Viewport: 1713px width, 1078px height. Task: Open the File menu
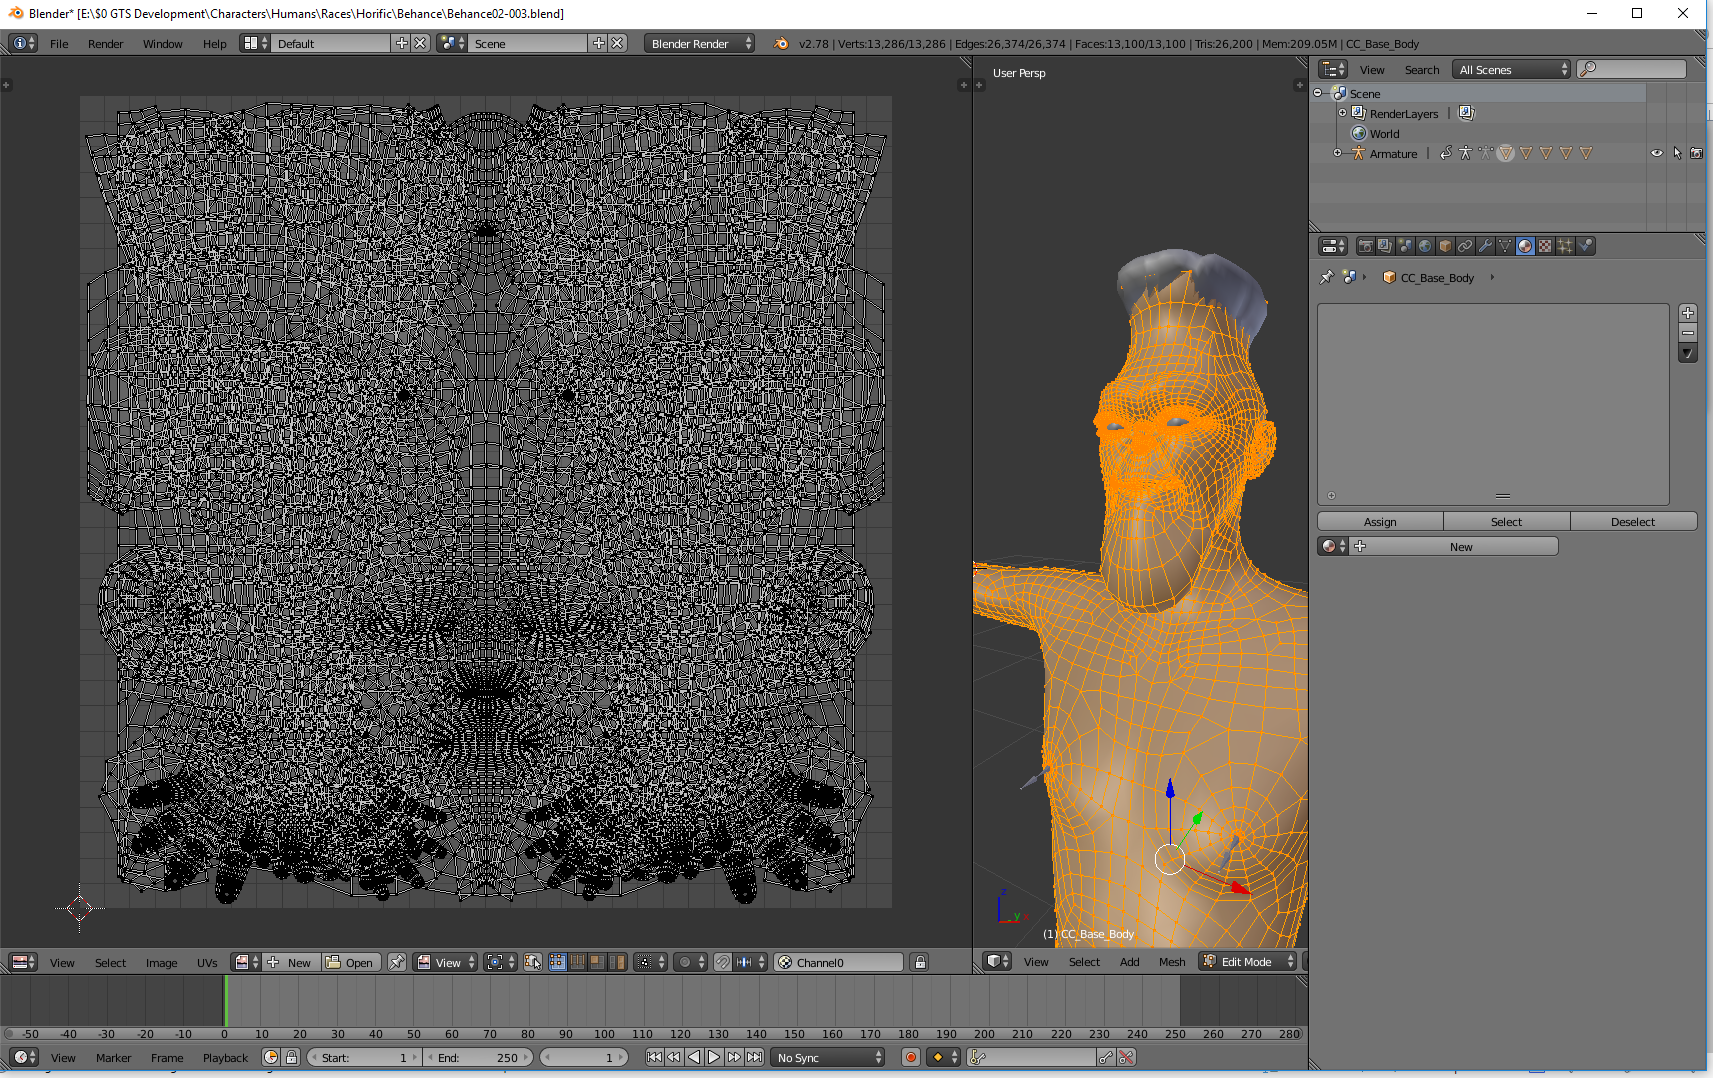pos(59,43)
